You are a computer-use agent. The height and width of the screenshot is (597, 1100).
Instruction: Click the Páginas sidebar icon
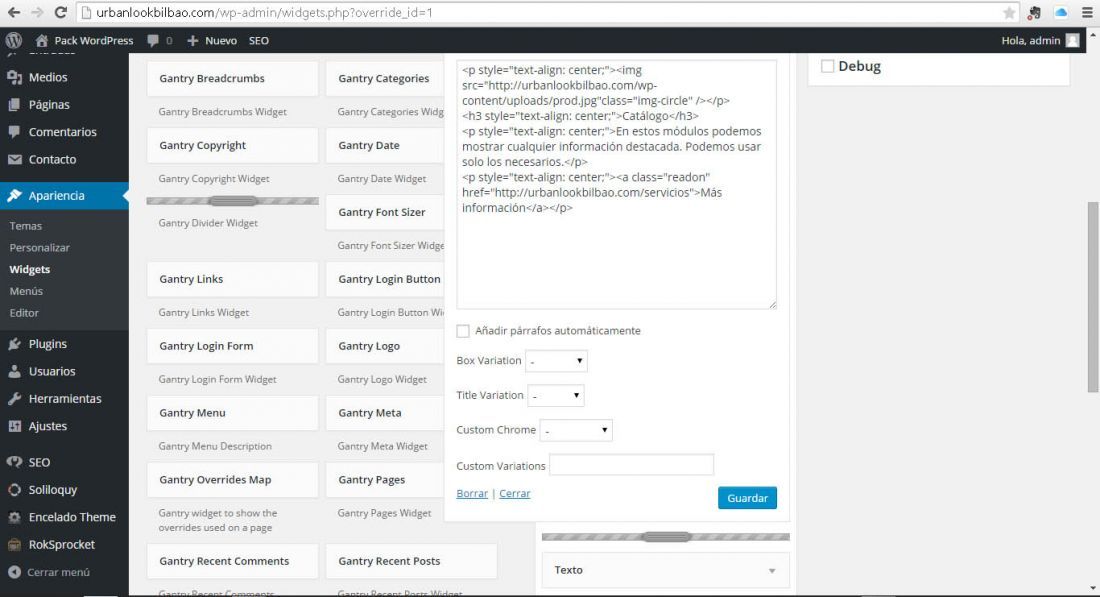14,105
